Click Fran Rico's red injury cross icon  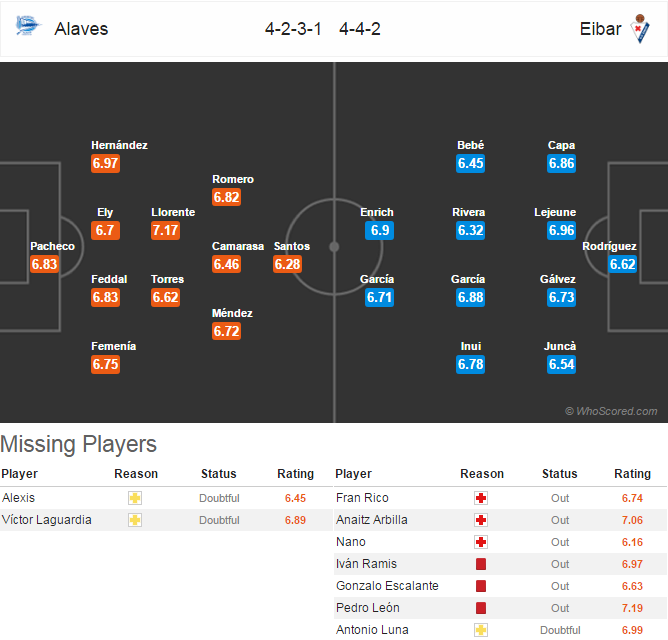481,498
